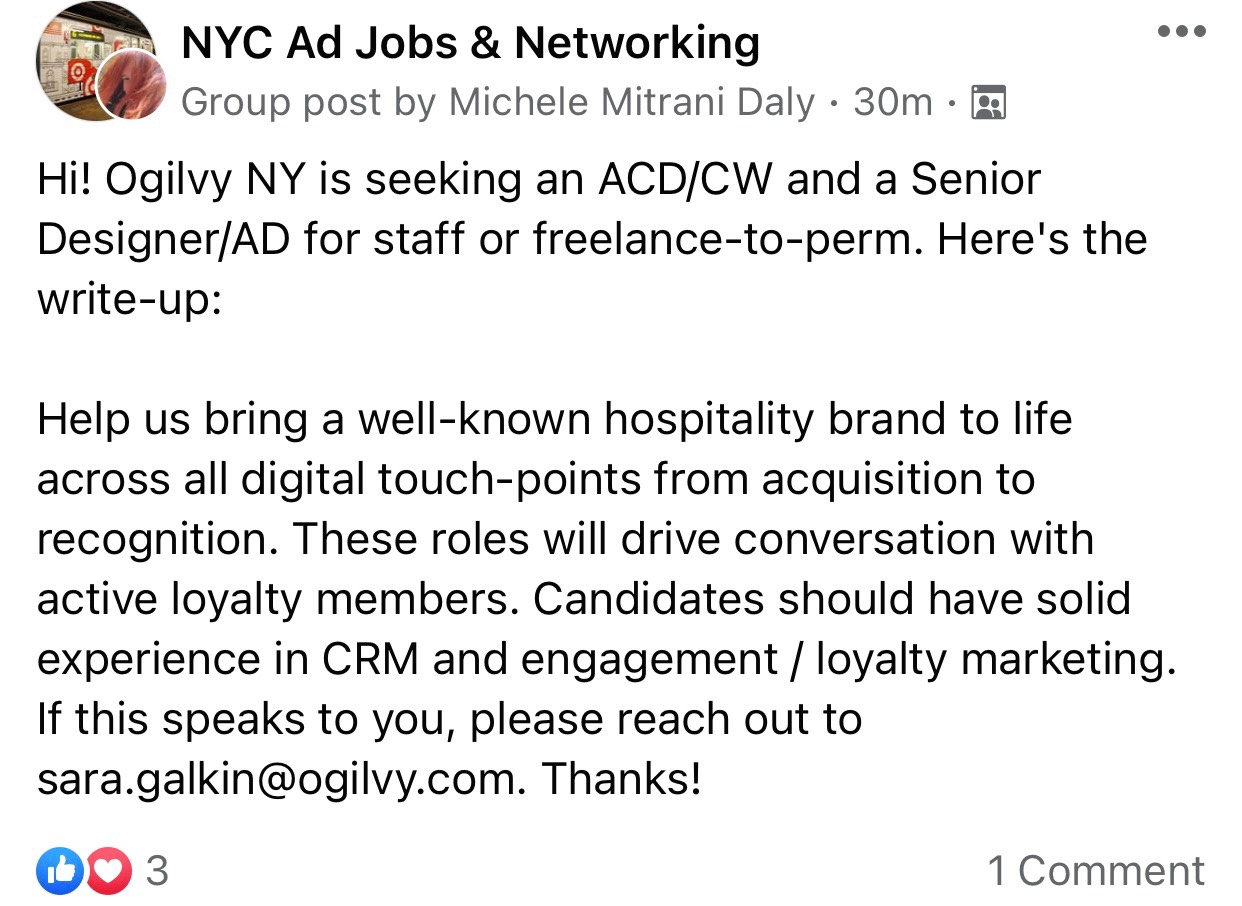Visit Michele Mitrani Daly's profile
This screenshot has width=1242, height=906.
[632, 103]
